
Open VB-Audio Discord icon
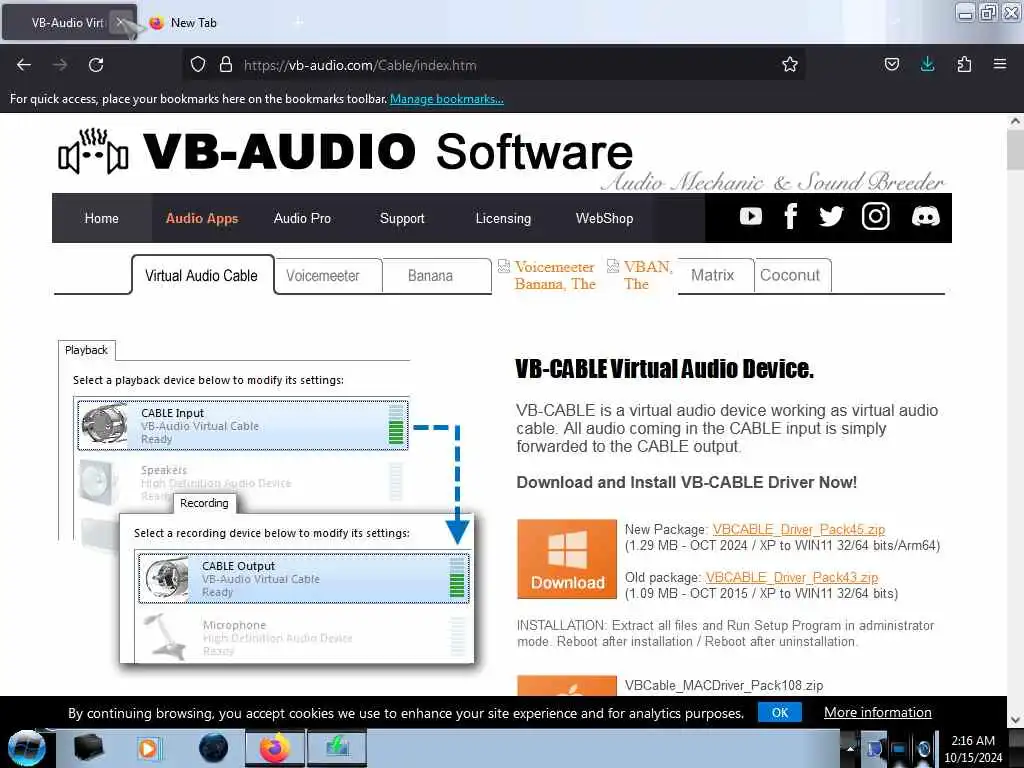coord(925,216)
